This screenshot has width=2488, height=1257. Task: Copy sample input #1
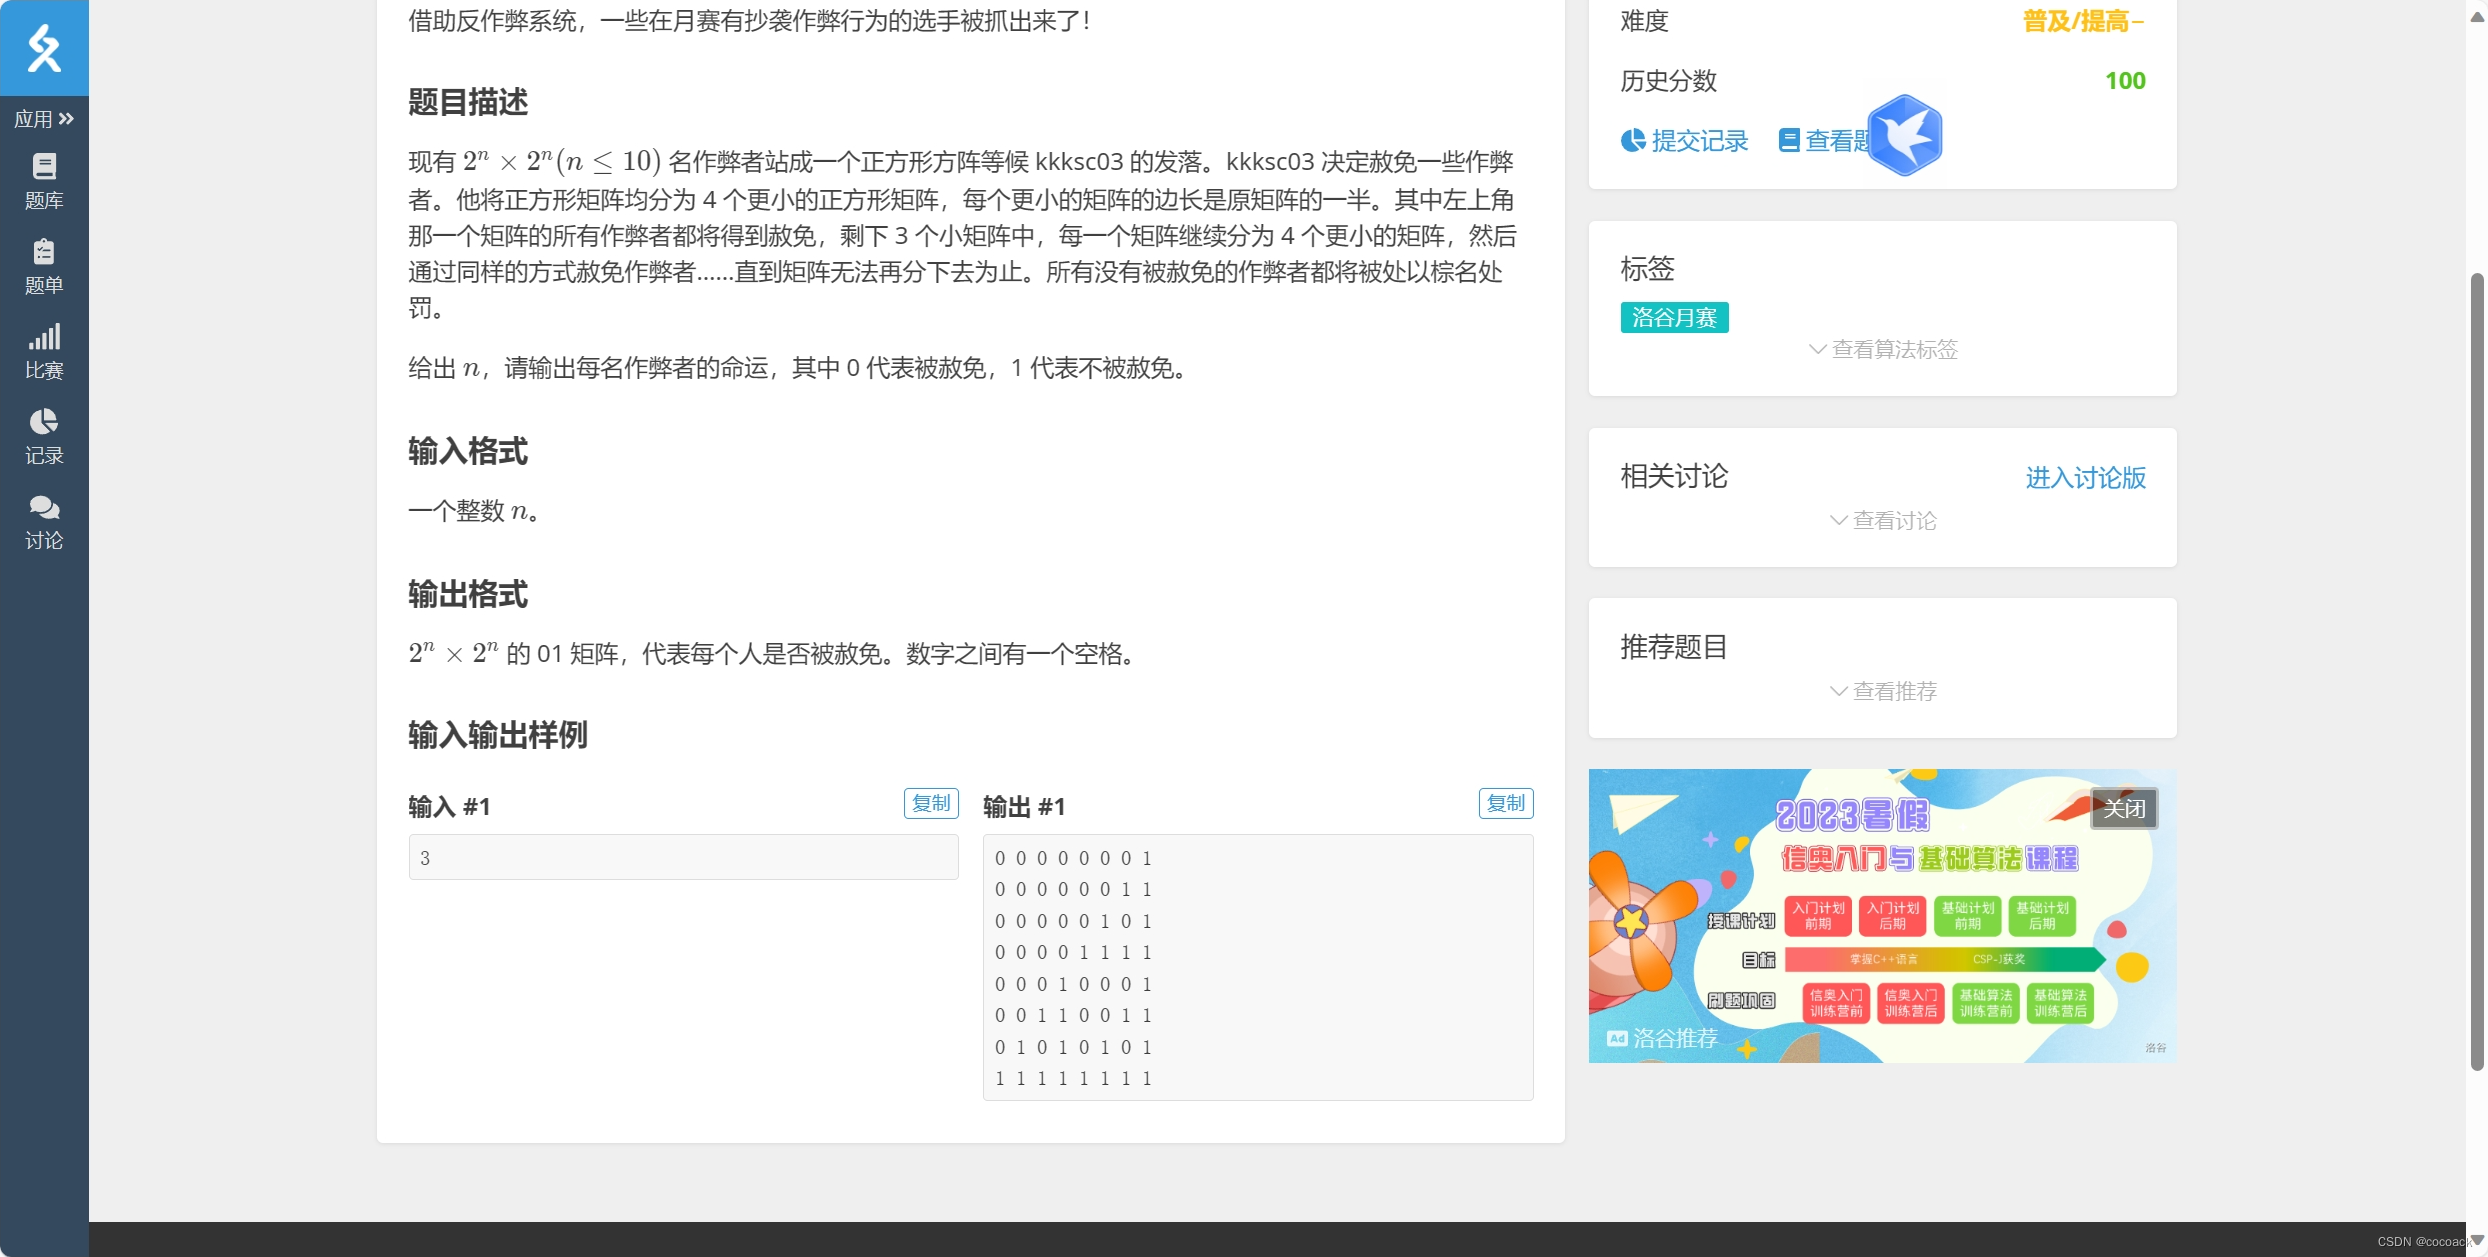tap(930, 803)
